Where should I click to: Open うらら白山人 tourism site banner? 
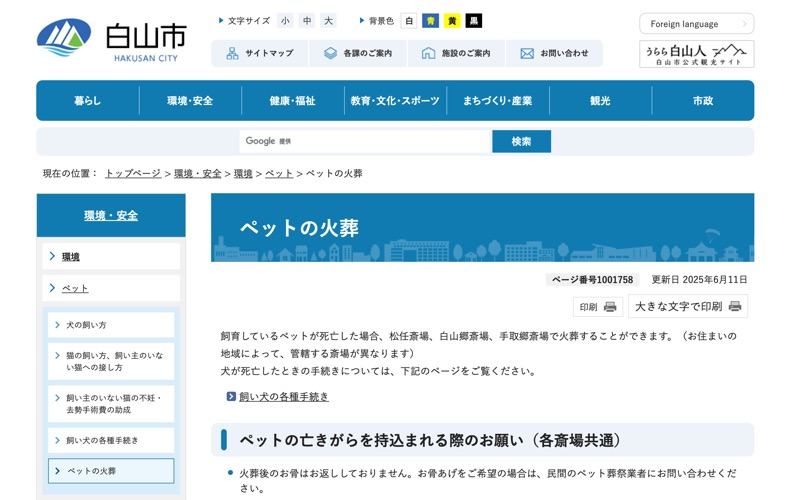coord(696,54)
